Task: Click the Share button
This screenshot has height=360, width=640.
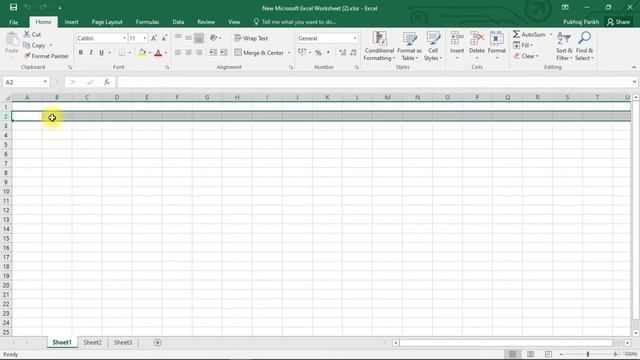Action: pyautogui.click(x=618, y=22)
